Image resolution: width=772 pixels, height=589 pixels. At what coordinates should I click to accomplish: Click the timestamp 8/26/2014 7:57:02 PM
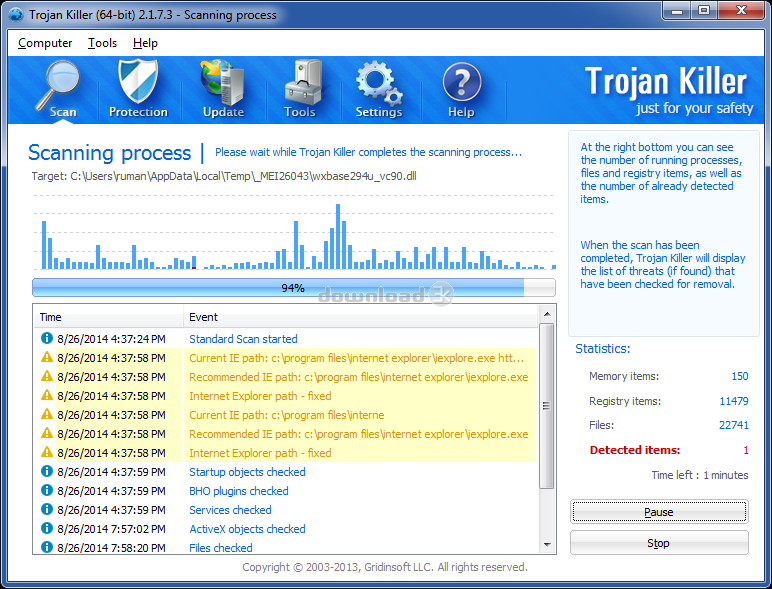pyautogui.click(x=111, y=529)
